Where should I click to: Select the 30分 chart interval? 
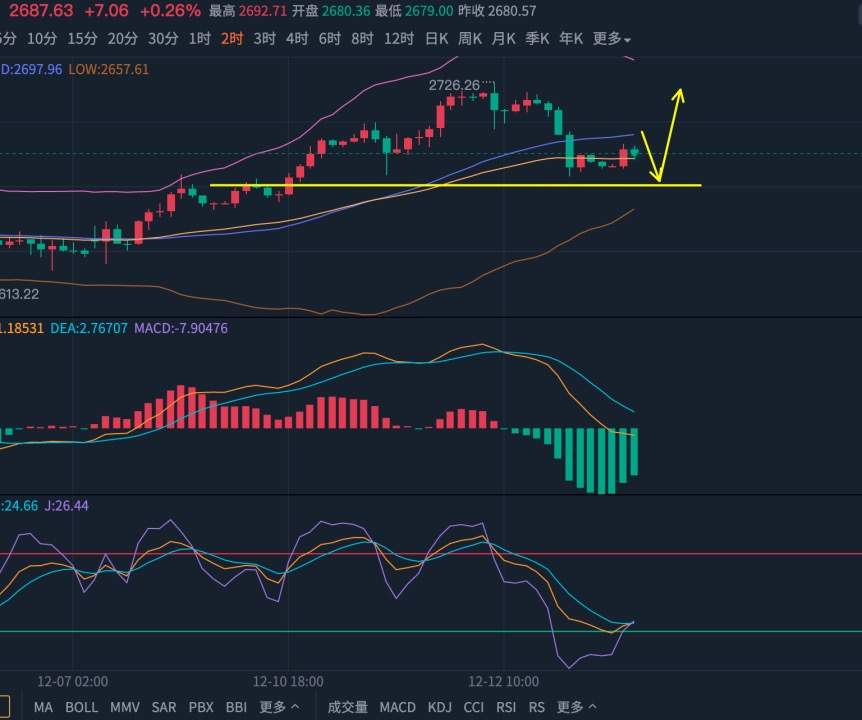click(x=163, y=38)
